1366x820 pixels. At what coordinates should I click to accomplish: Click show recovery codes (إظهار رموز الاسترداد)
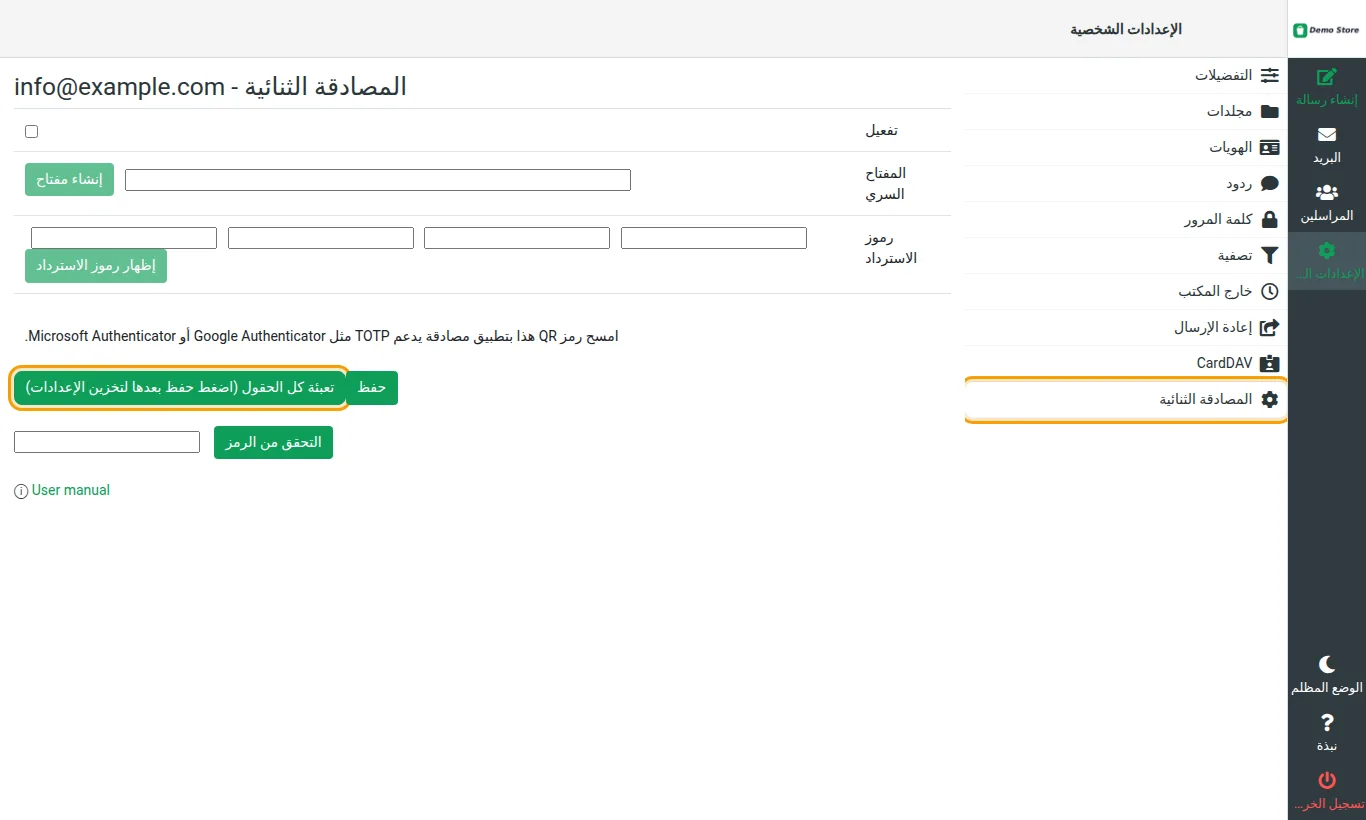[x=96, y=266]
